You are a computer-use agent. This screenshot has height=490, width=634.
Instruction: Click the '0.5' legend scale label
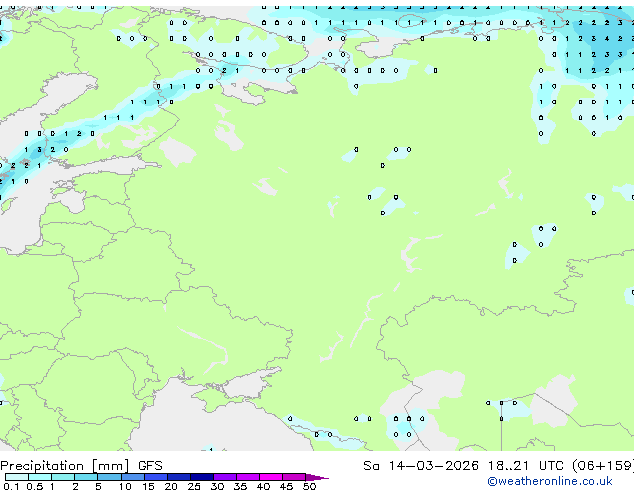coord(34,486)
